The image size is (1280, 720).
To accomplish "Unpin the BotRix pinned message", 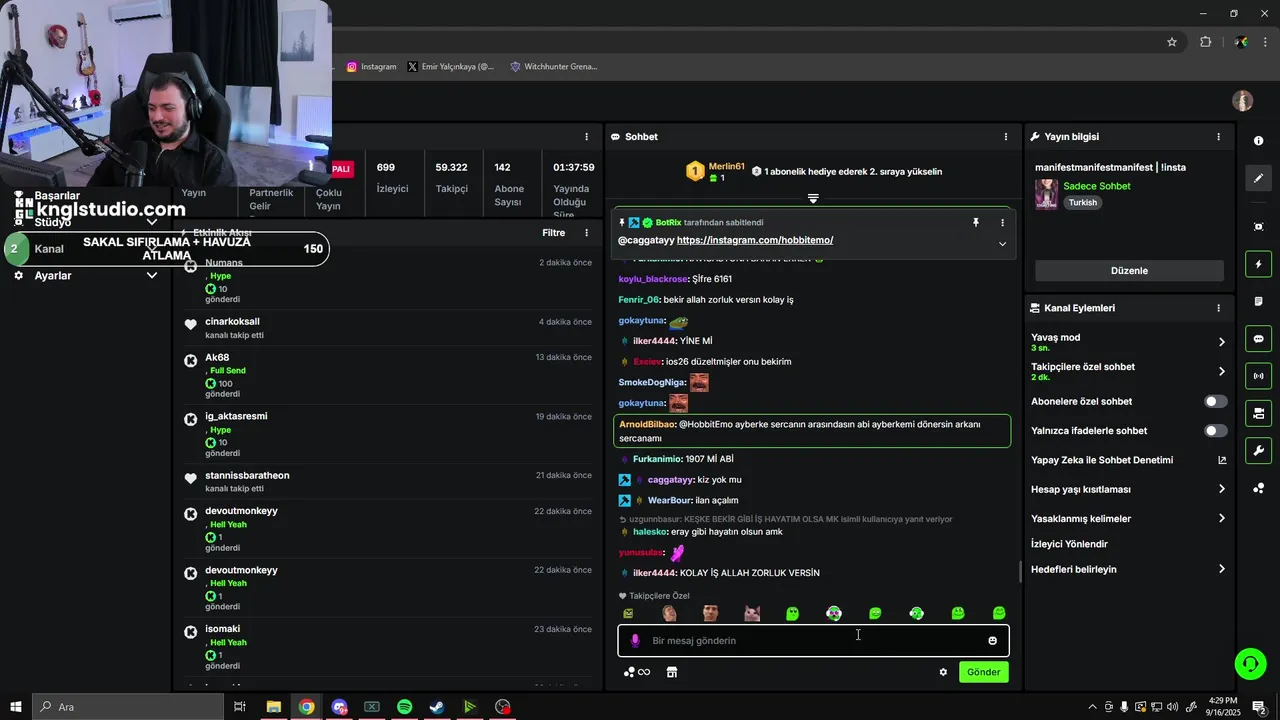I will tap(976, 222).
